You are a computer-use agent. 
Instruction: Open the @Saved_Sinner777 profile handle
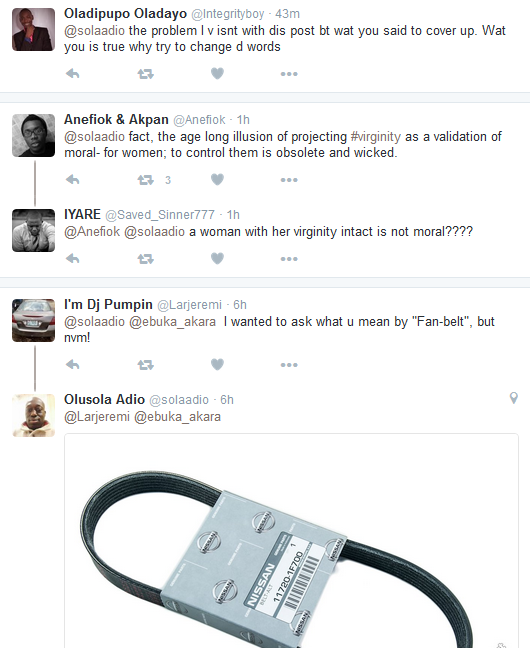coord(160,214)
